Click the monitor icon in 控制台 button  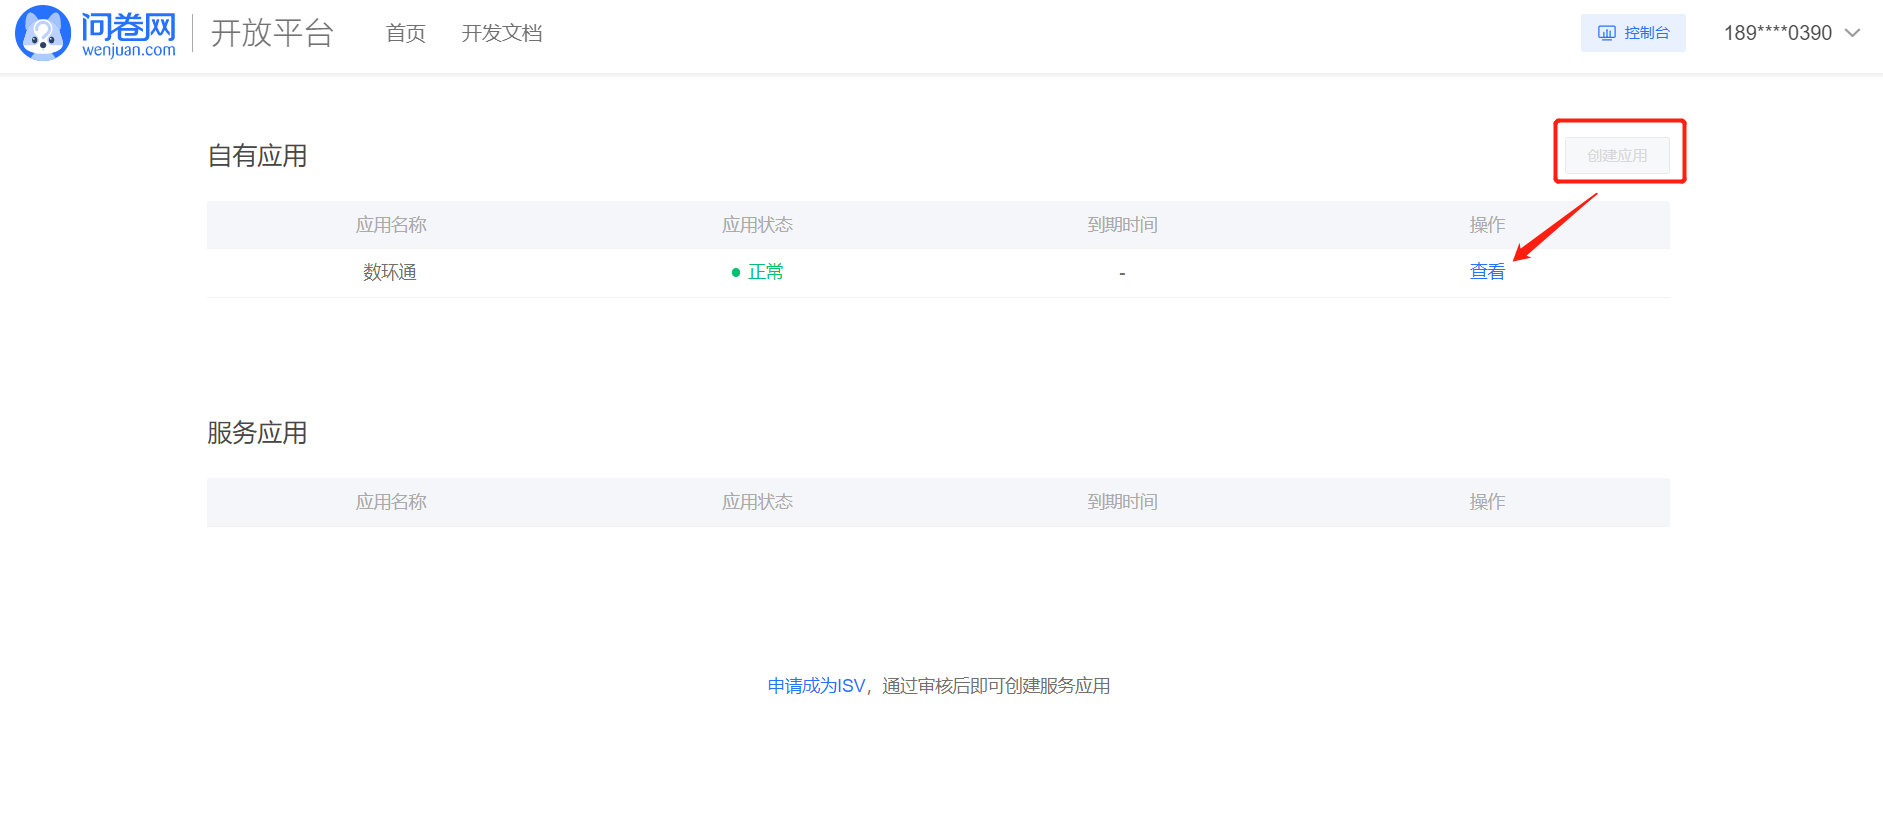click(1607, 33)
